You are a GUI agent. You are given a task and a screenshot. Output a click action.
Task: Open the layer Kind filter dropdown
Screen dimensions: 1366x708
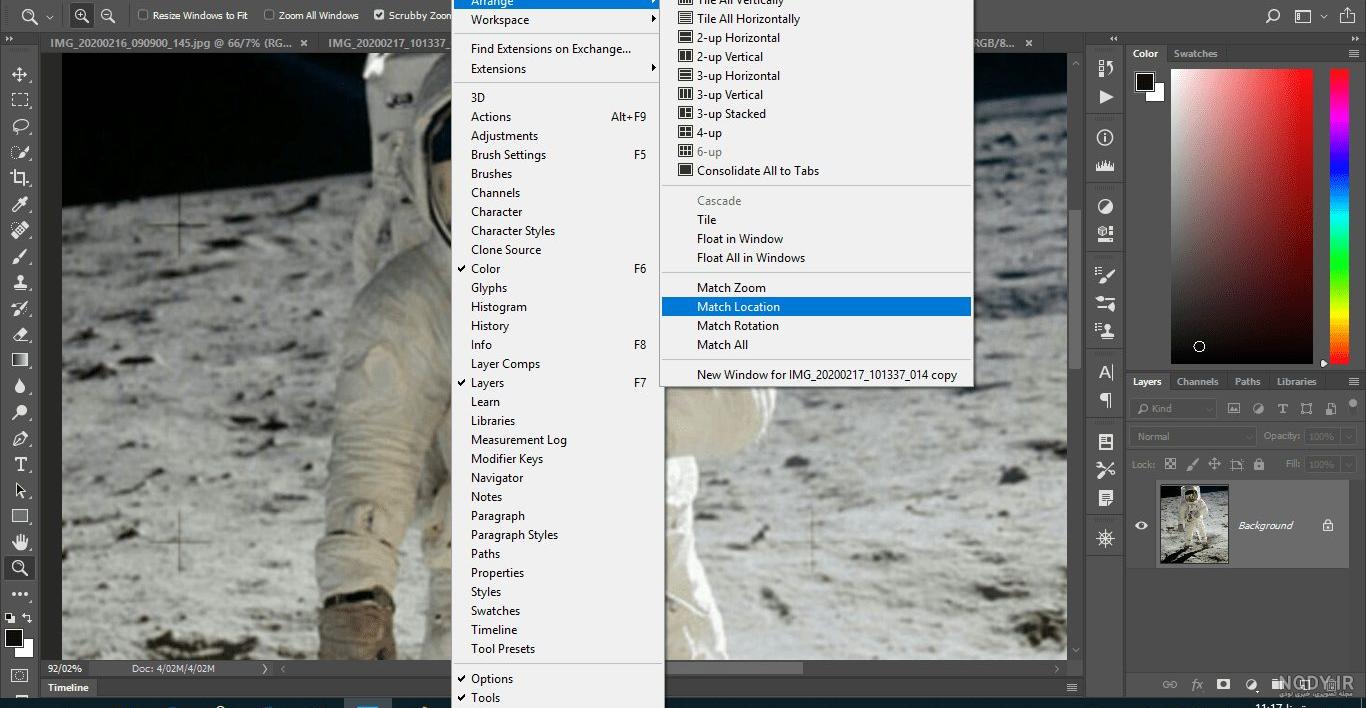point(1173,408)
